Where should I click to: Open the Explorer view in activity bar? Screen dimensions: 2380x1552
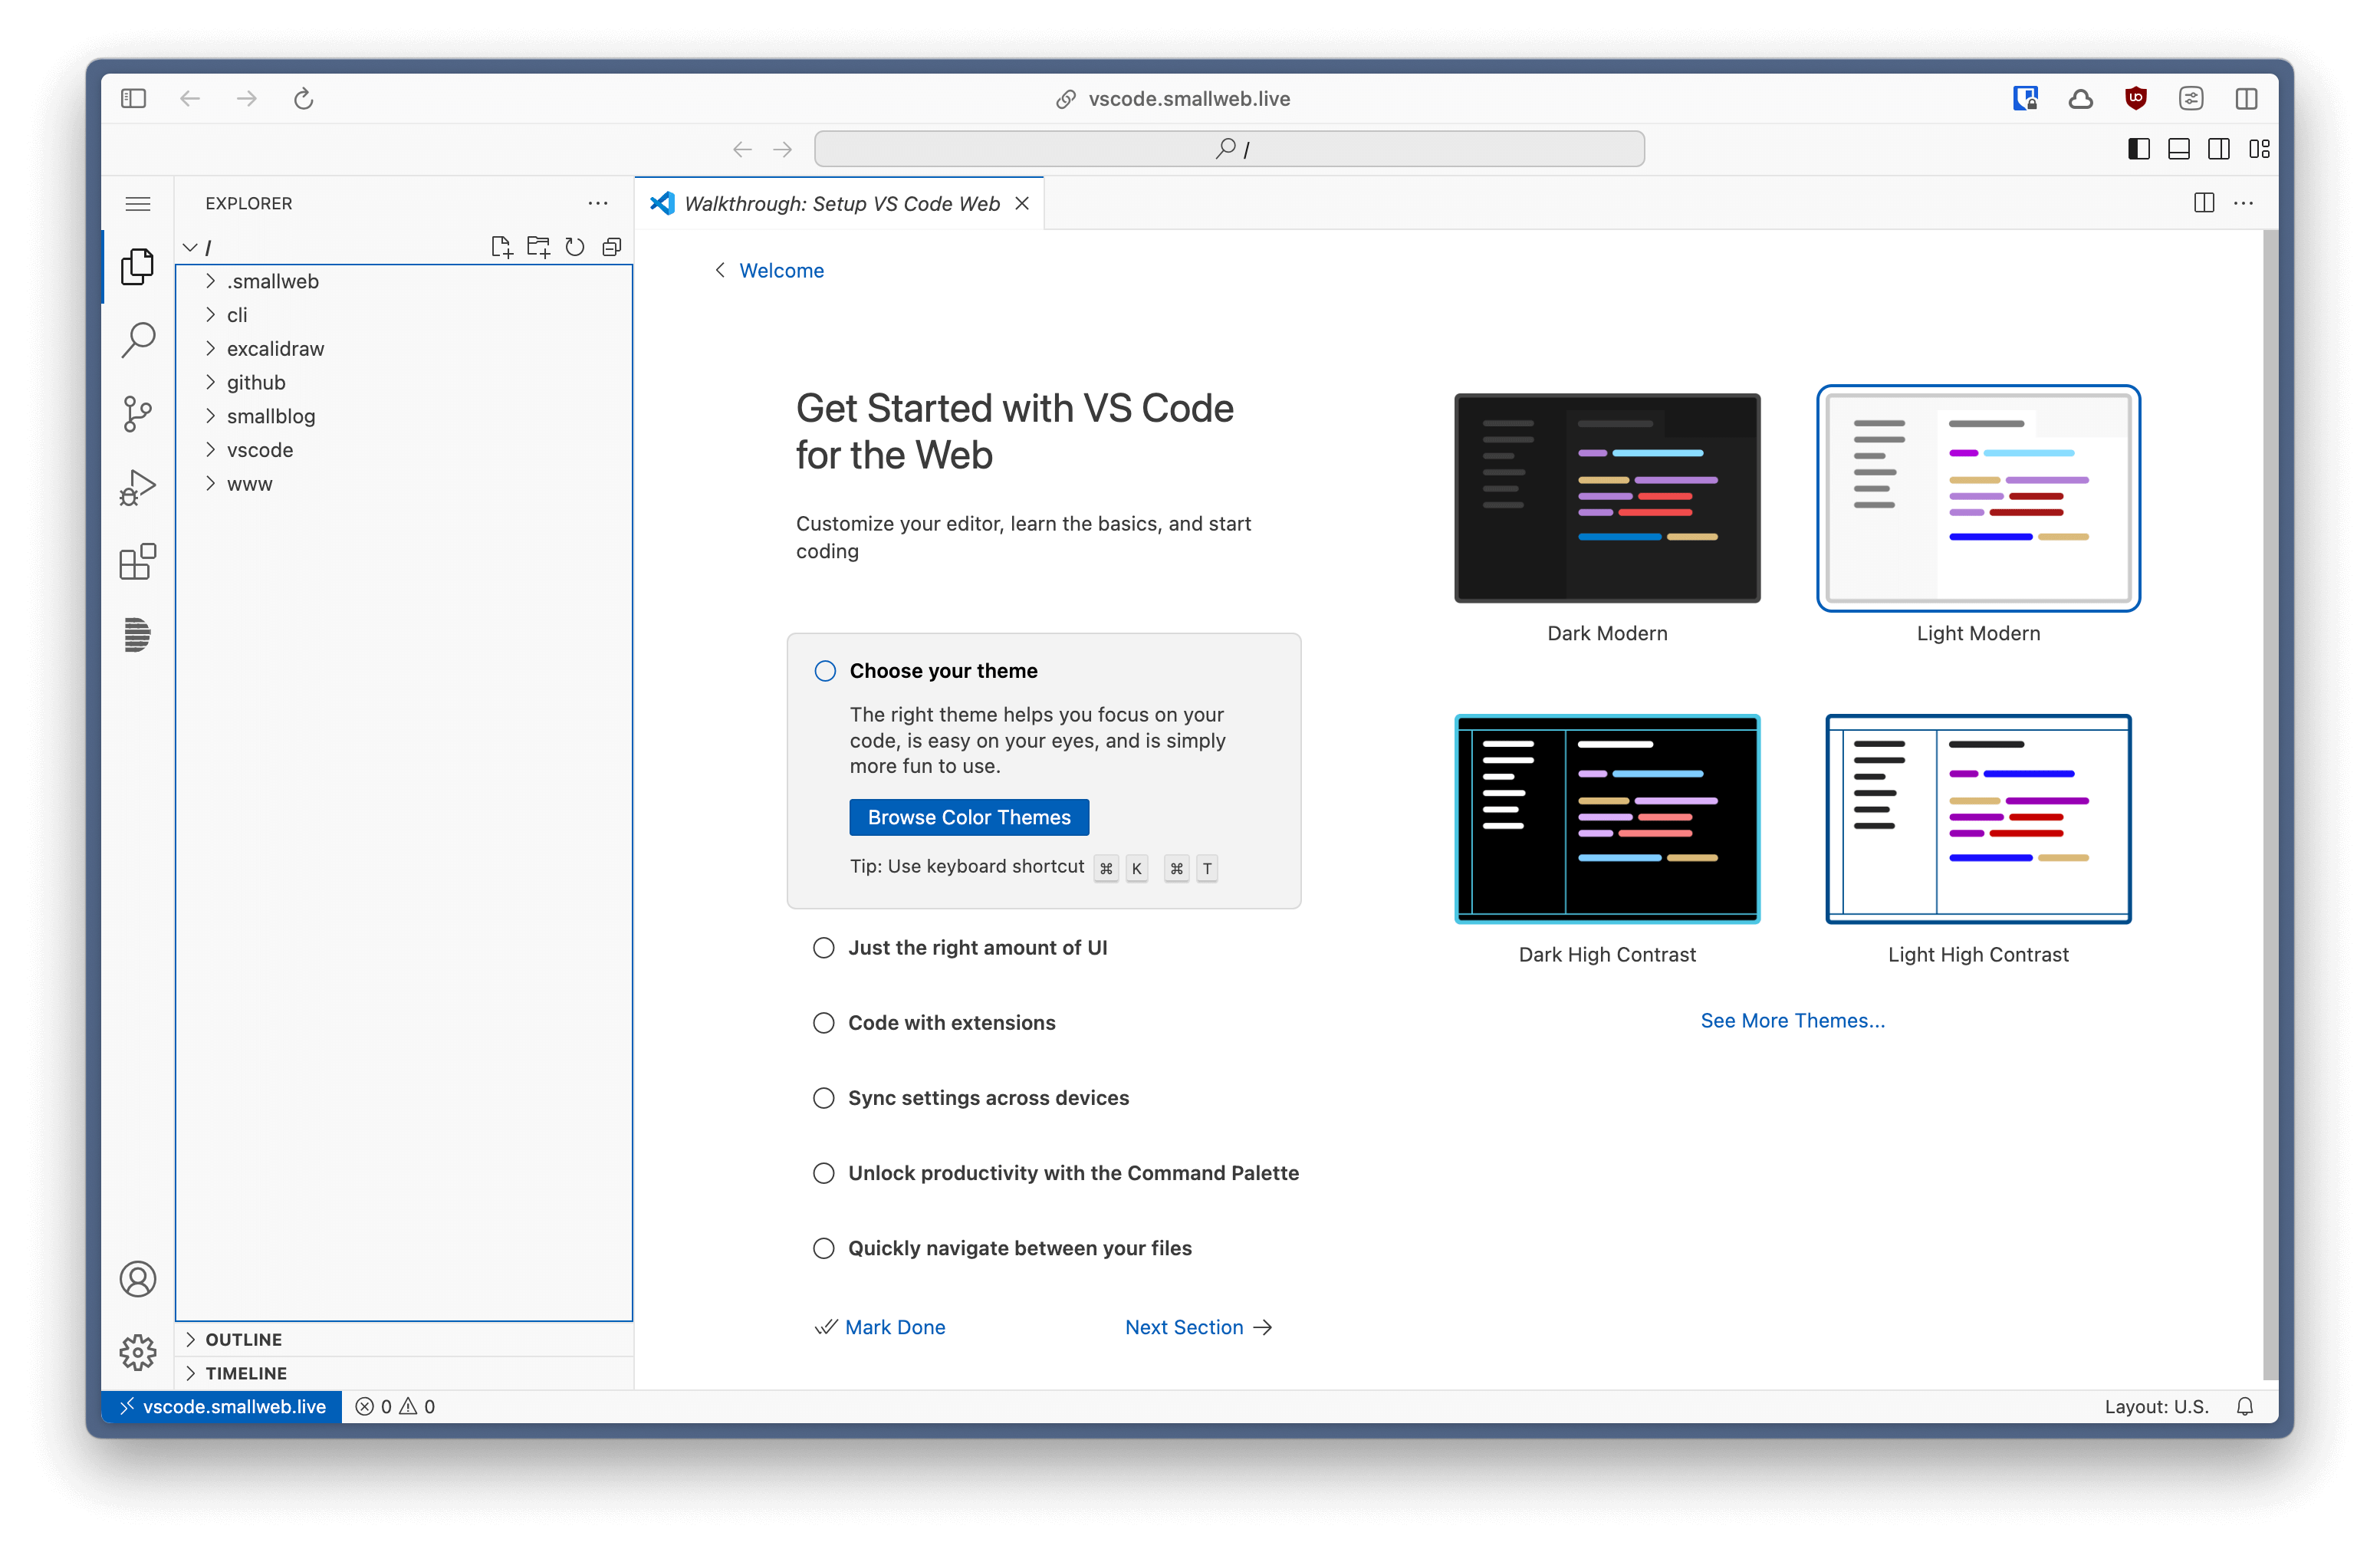(138, 266)
